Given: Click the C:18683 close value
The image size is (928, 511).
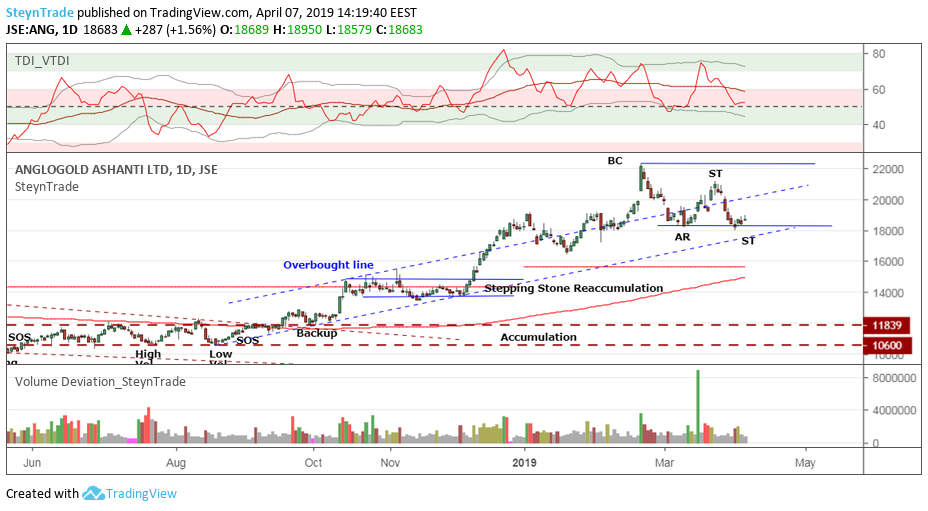Looking at the screenshot, I should (397, 30).
